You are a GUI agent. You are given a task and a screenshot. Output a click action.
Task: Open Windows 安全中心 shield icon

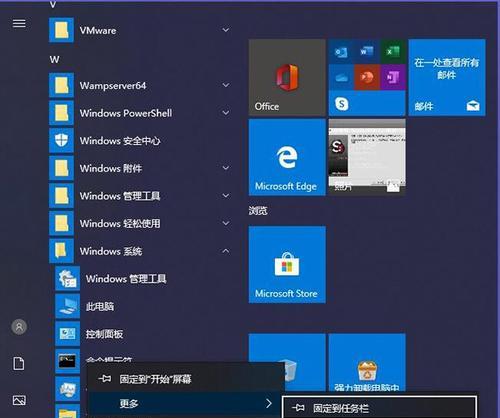[x=61, y=141]
